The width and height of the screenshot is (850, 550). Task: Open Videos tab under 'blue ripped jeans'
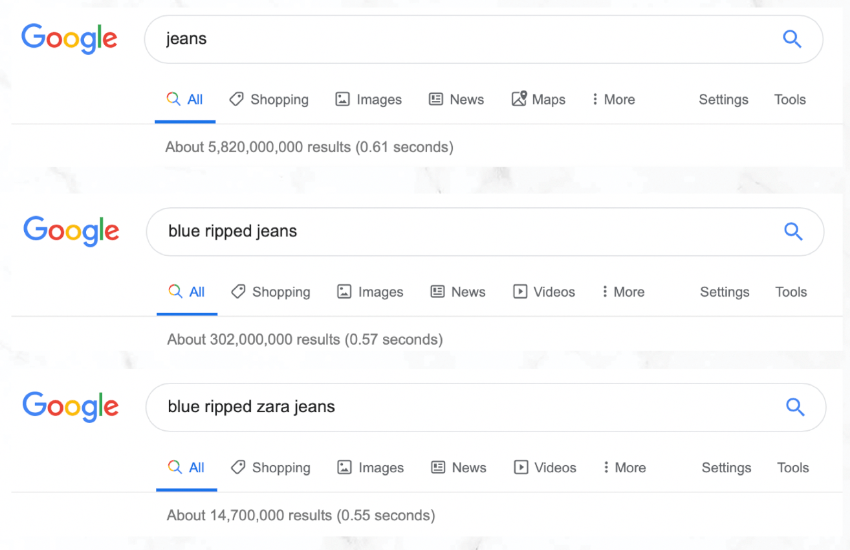[544, 292]
